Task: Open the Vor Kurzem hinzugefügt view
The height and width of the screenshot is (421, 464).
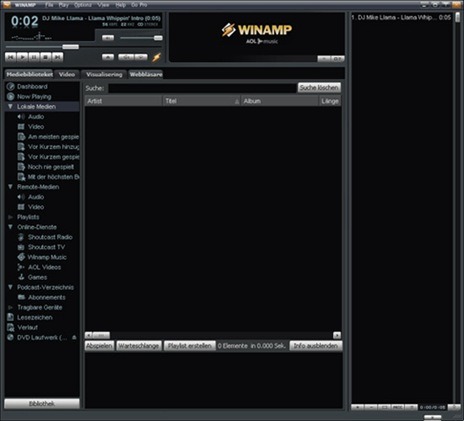Action: click(x=53, y=147)
